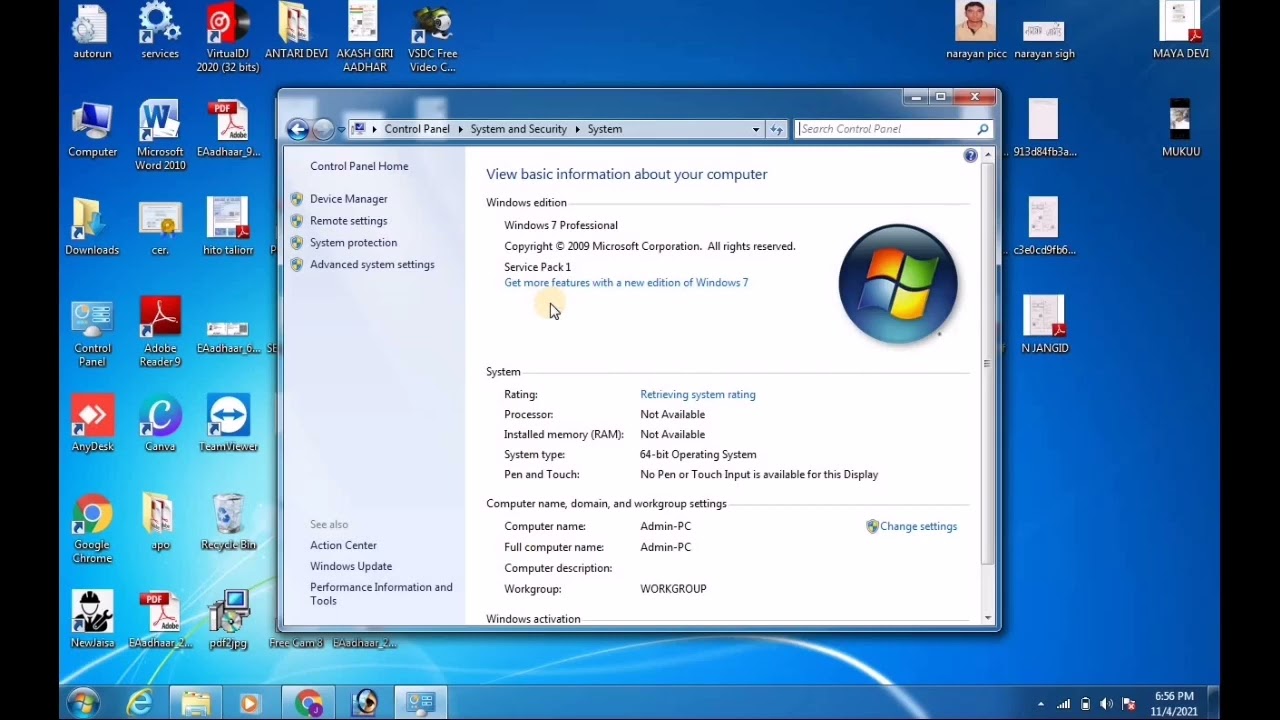The height and width of the screenshot is (720, 1280).
Task: Open Action Center
Action: 343,546
